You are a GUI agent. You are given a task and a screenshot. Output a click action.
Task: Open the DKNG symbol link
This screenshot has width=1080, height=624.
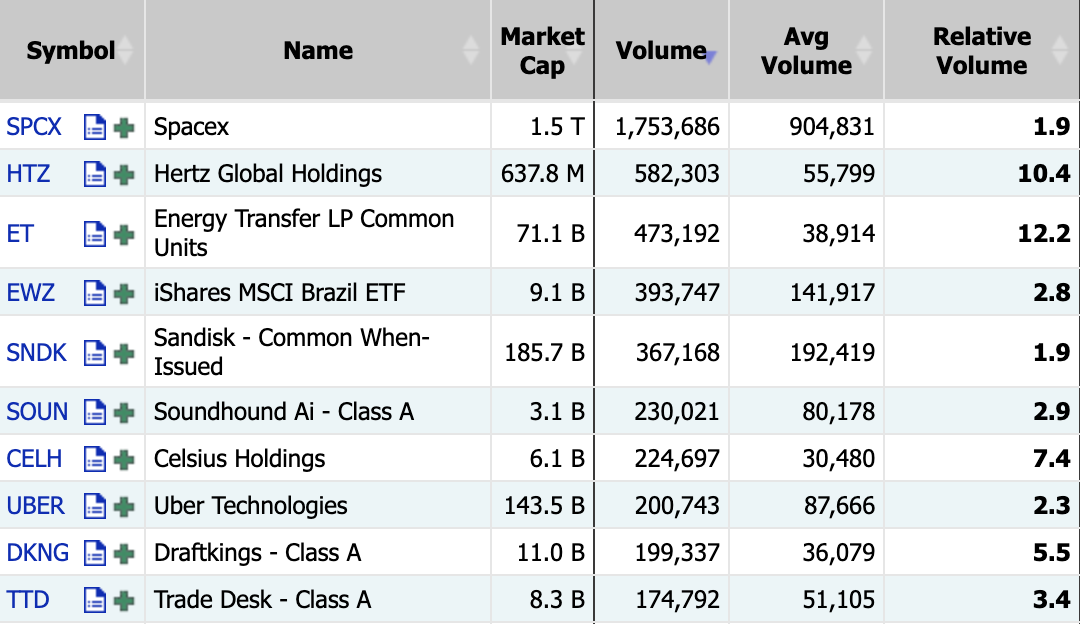pyautogui.click(x=37, y=553)
